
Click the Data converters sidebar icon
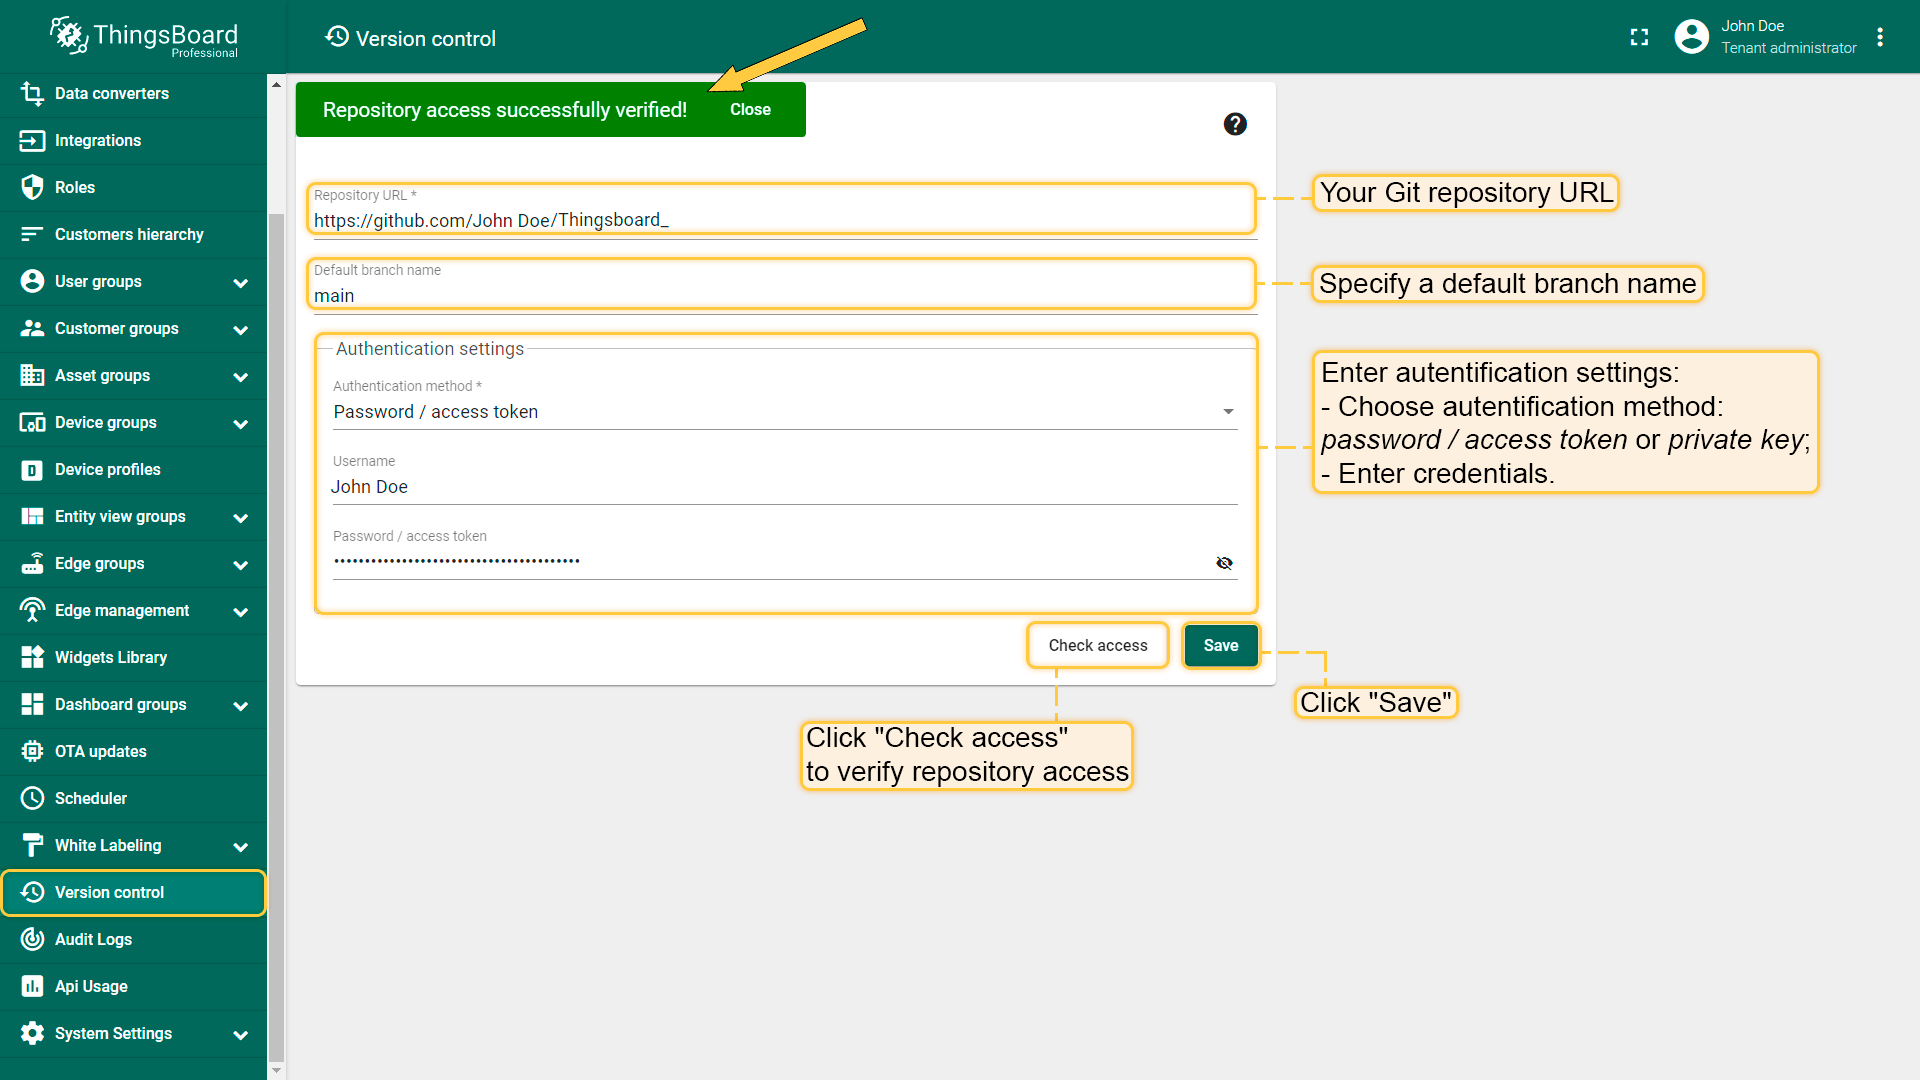coord(32,93)
